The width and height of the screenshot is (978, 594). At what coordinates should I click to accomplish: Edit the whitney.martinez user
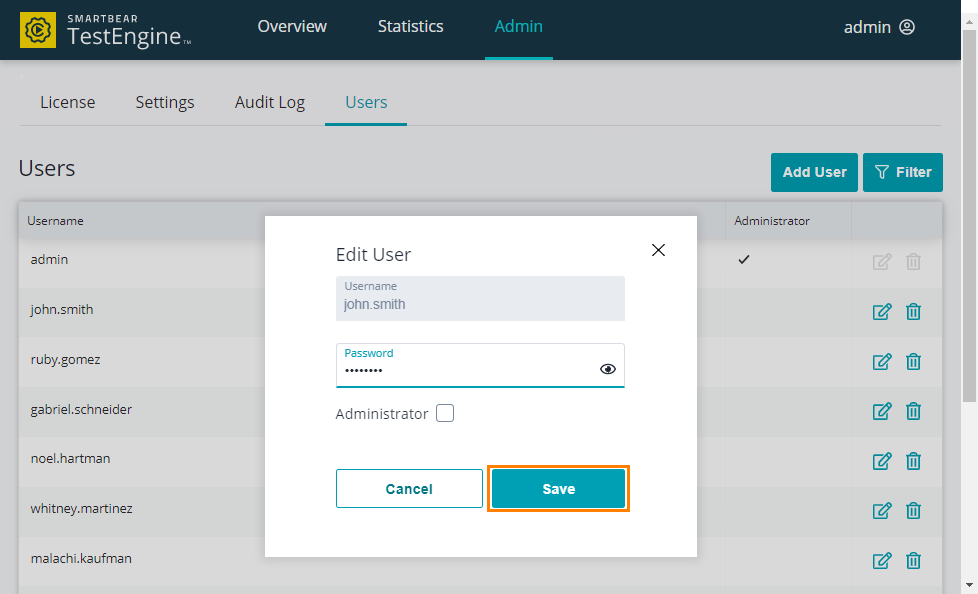coord(881,510)
